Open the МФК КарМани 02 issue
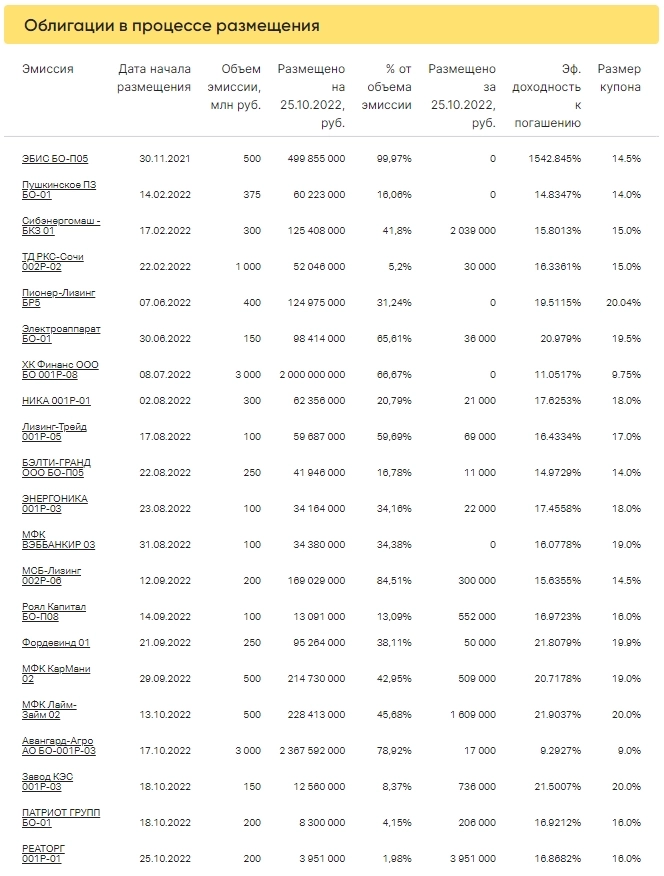This screenshot has height=876, width=664. pos(55,673)
